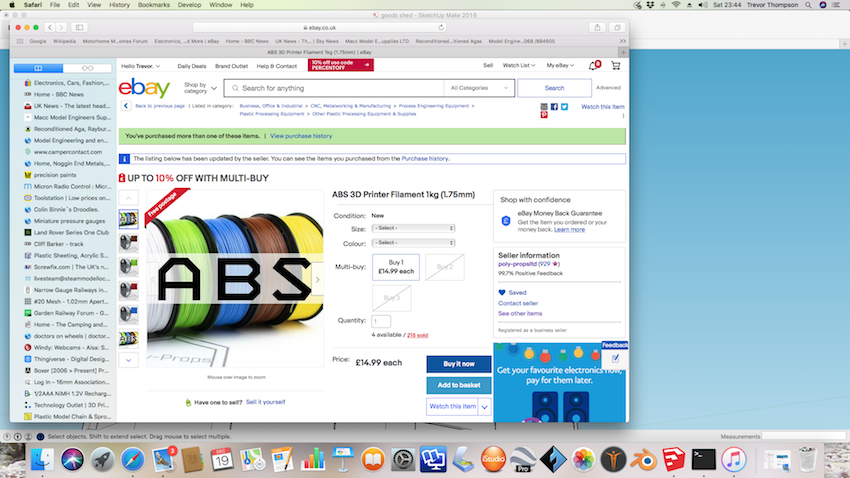
Task: Click Add to basket button
Action: click(459, 385)
